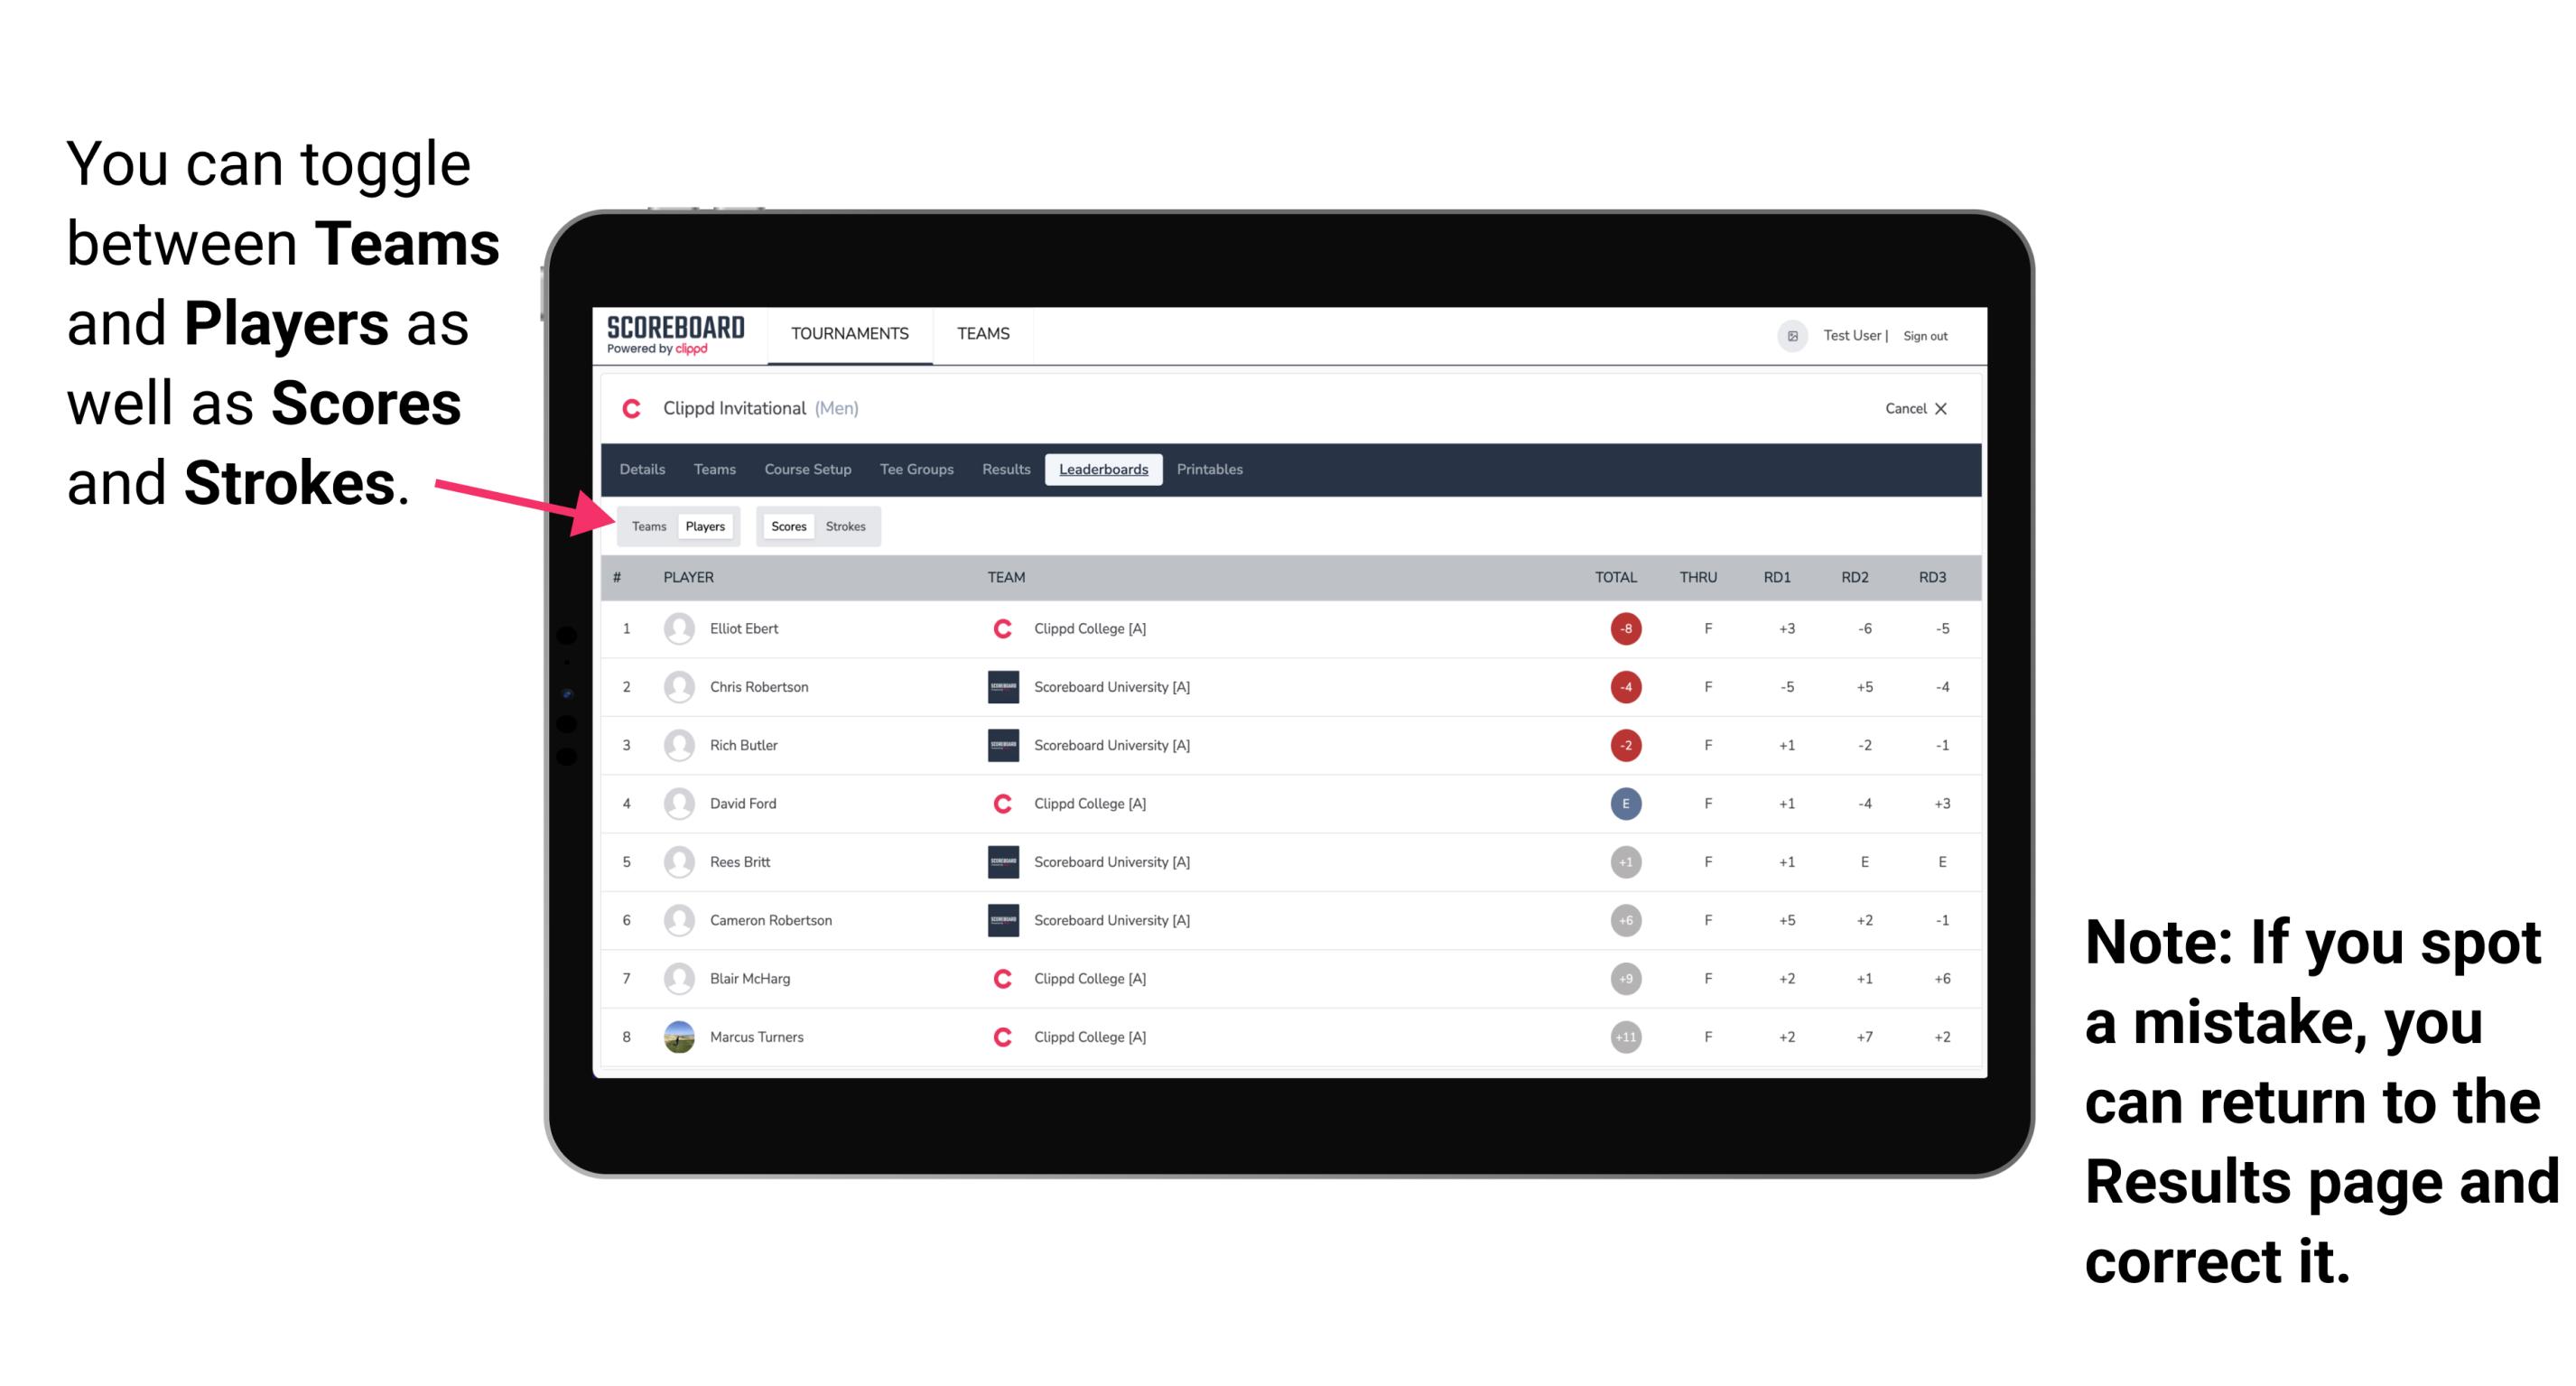Click the Printables navigation button

click(x=1211, y=468)
